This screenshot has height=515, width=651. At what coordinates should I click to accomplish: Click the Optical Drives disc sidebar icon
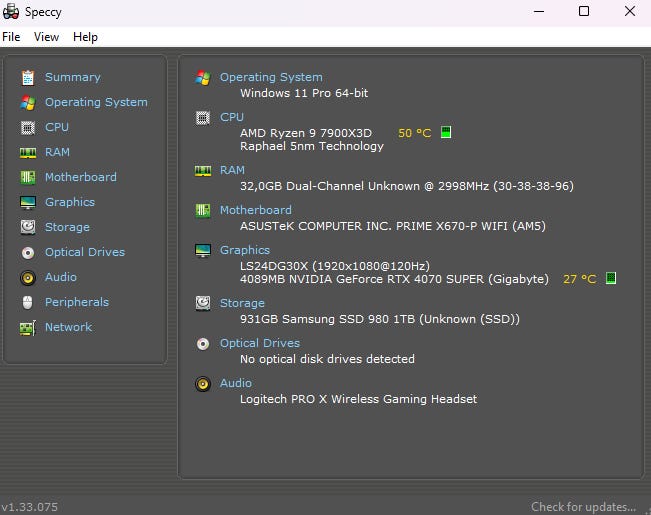[27, 252]
